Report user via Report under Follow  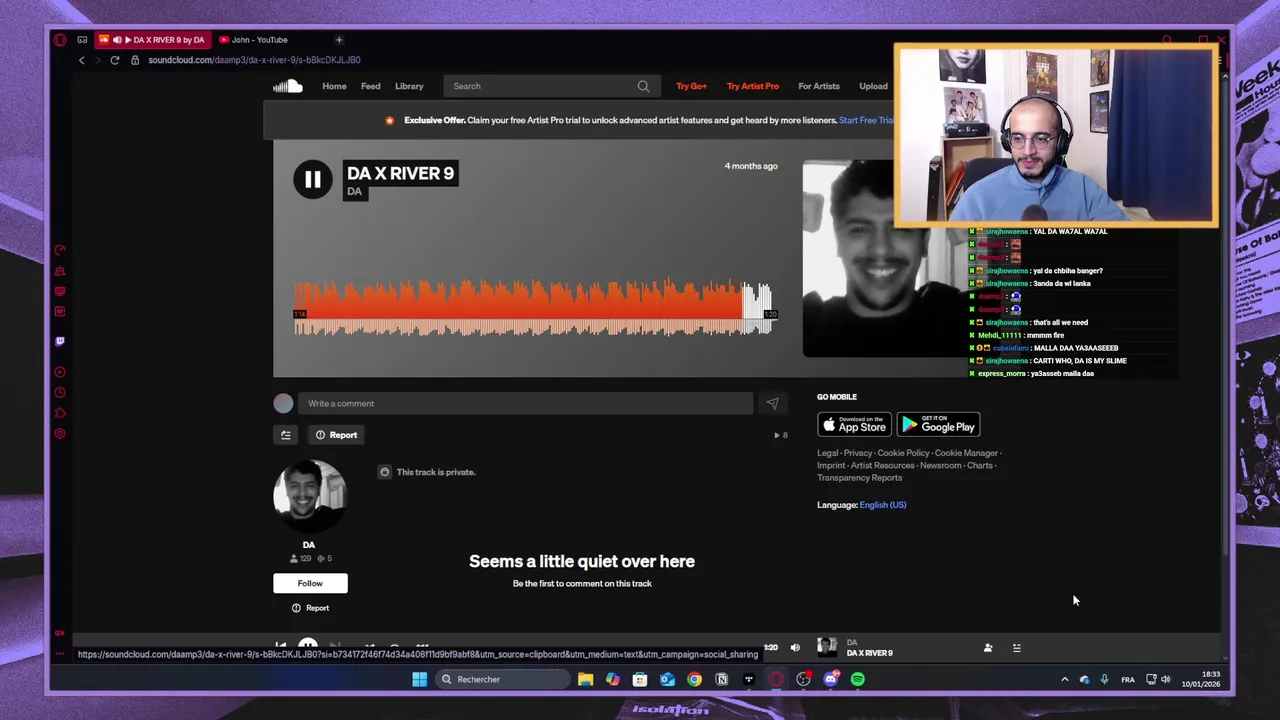(310, 608)
